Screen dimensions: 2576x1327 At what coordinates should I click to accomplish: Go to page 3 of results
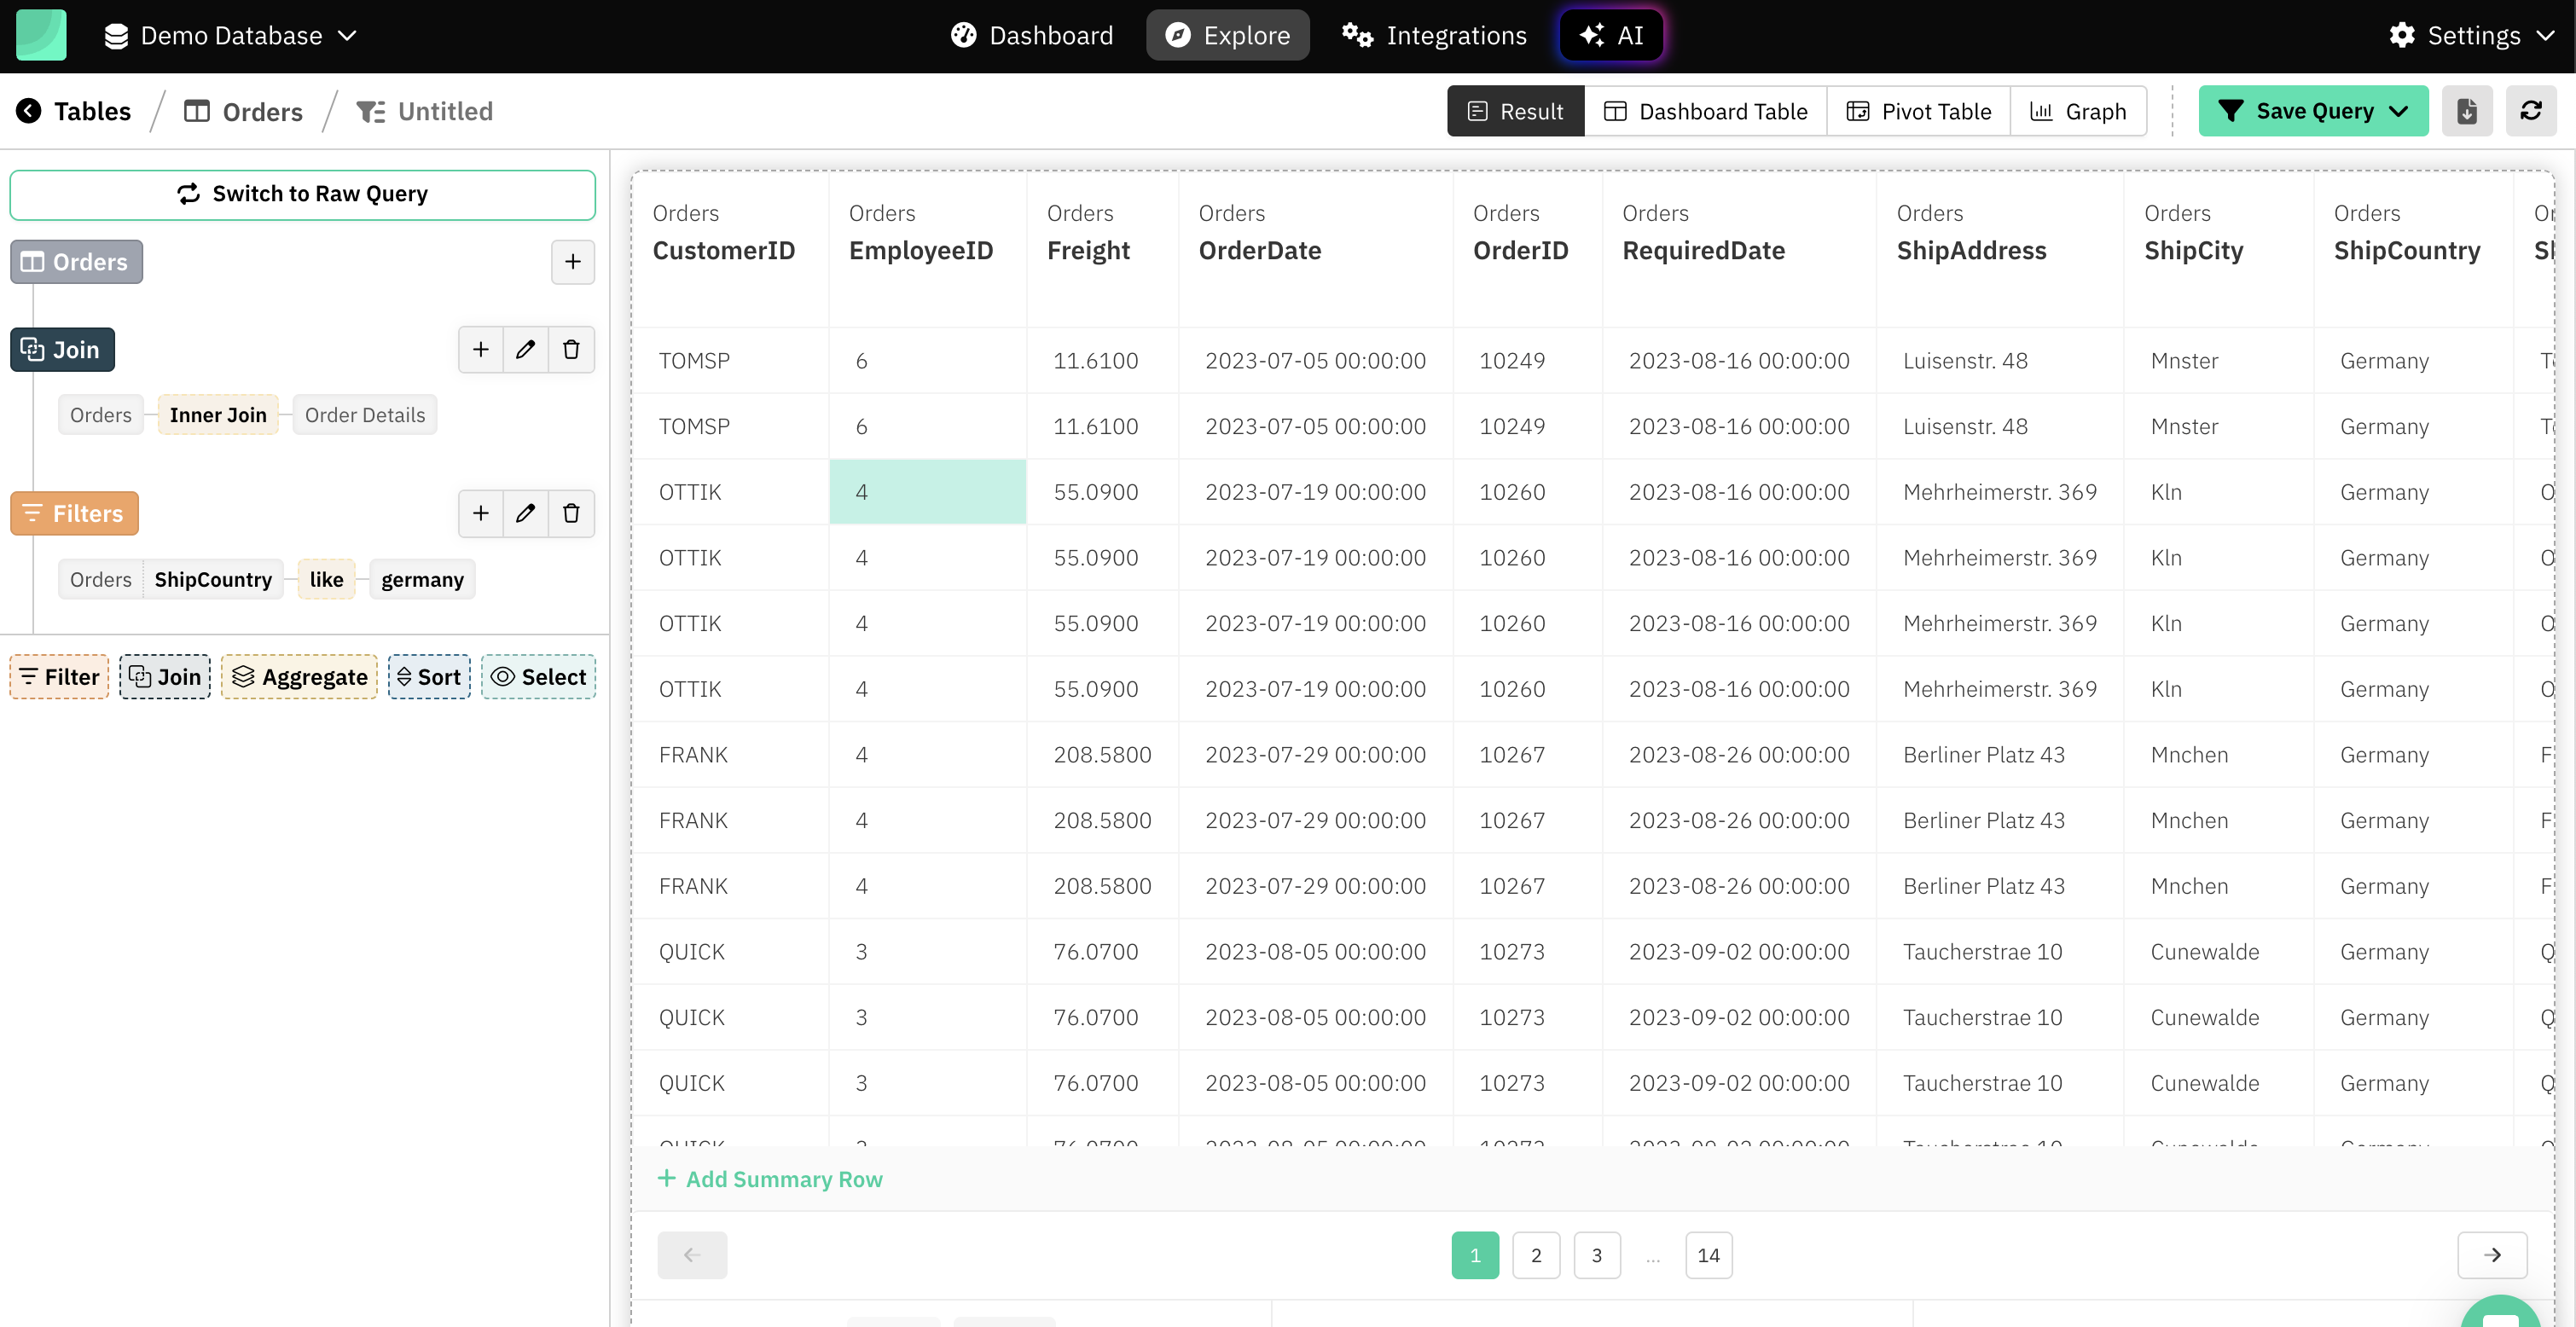pyautogui.click(x=1597, y=1255)
